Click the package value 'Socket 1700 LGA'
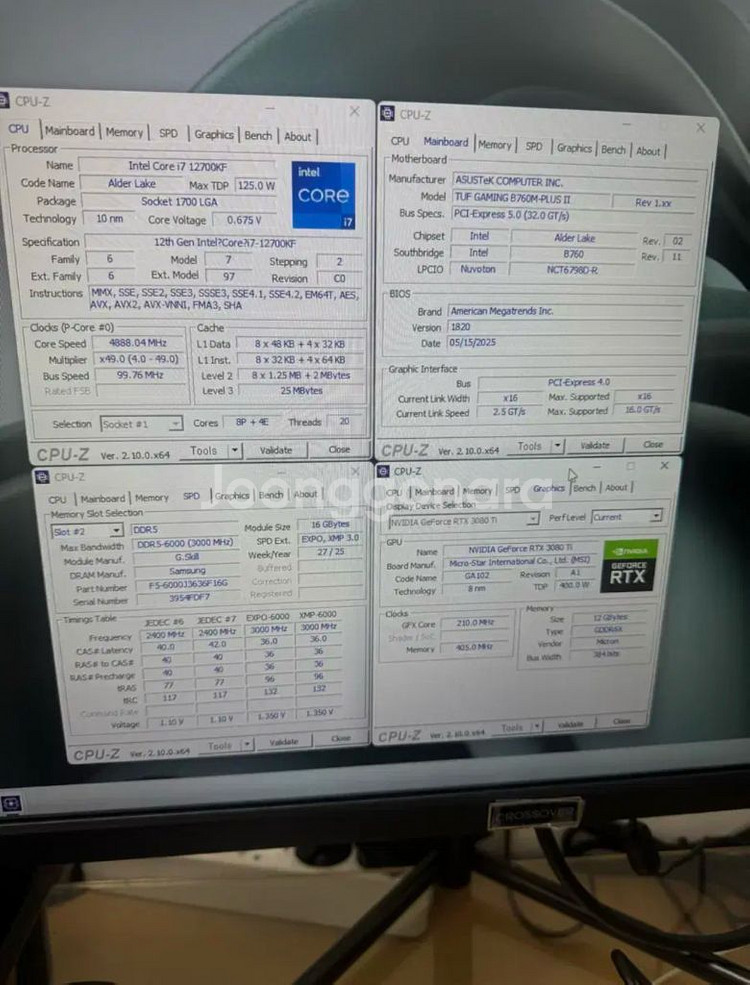Image resolution: width=750 pixels, height=985 pixels. 179,202
